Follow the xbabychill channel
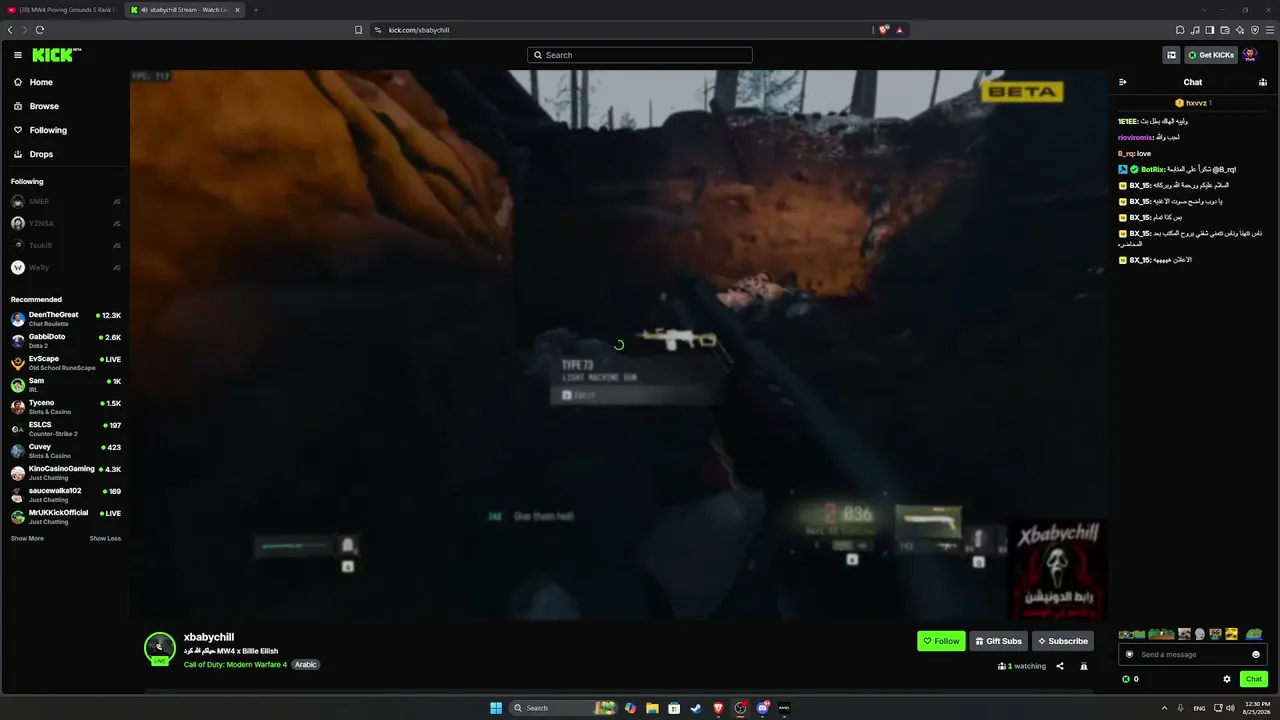The height and width of the screenshot is (720, 1280). tap(941, 641)
